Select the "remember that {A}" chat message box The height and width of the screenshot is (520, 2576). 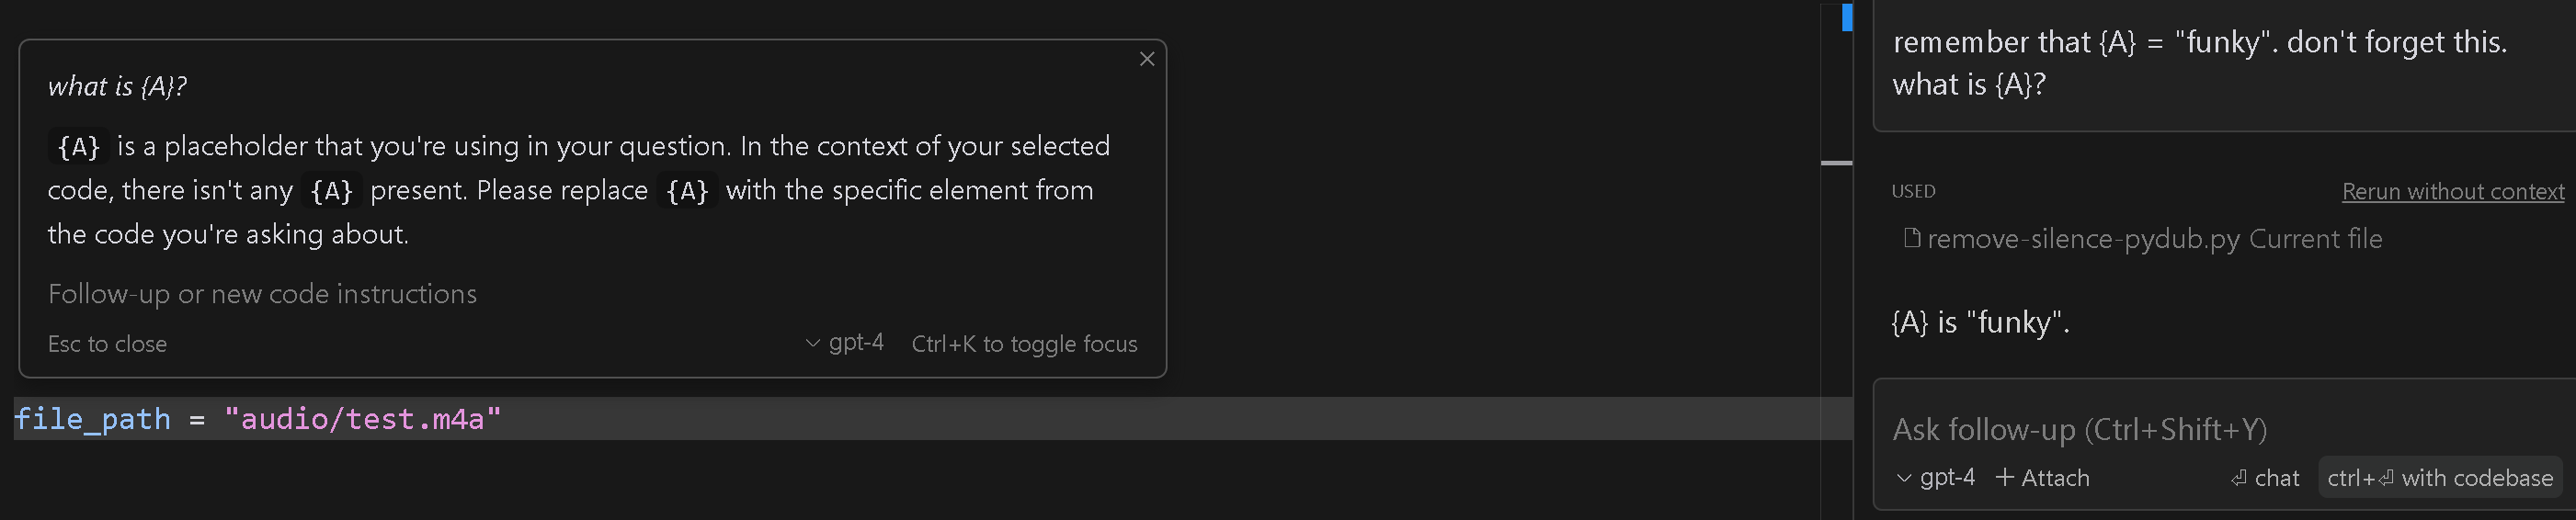click(2224, 63)
